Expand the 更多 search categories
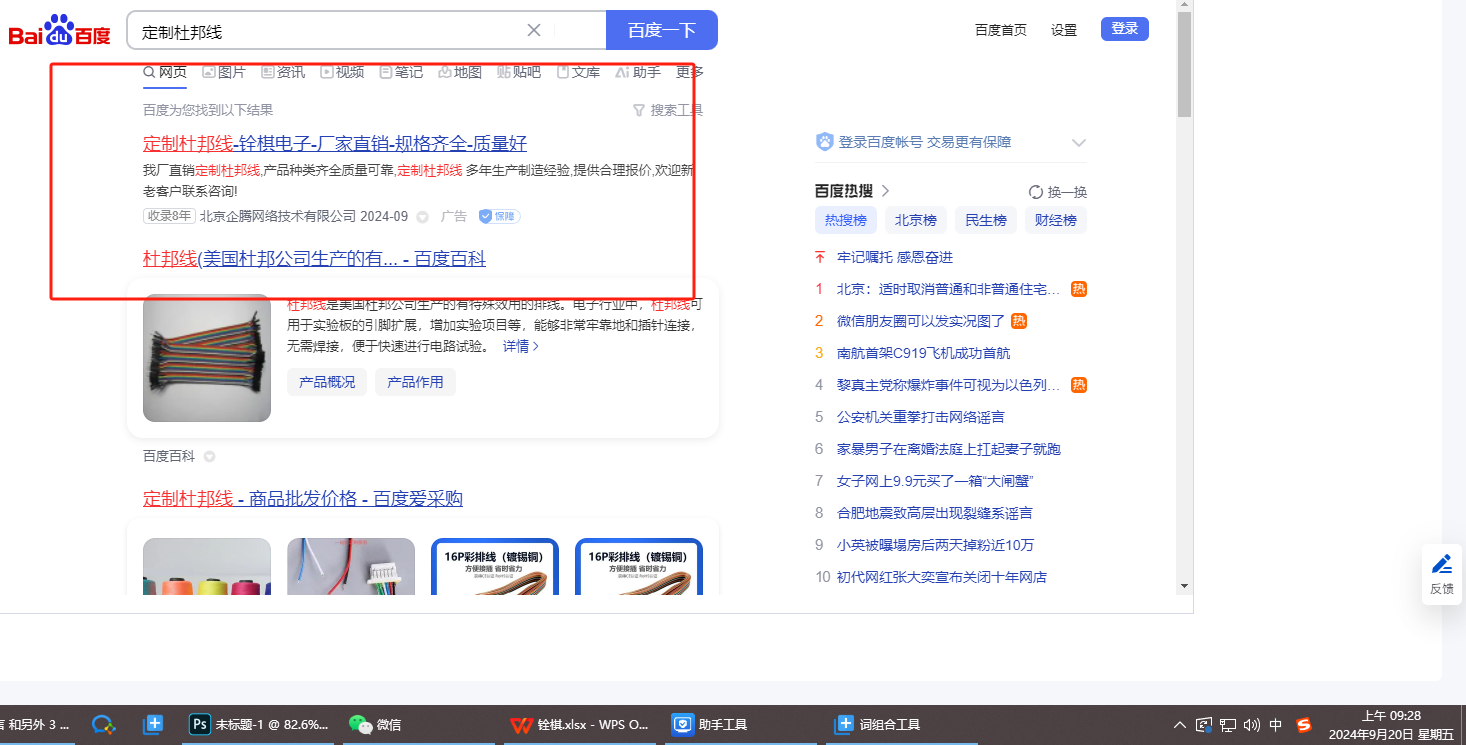The image size is (1466, 745). pos(689,72)
